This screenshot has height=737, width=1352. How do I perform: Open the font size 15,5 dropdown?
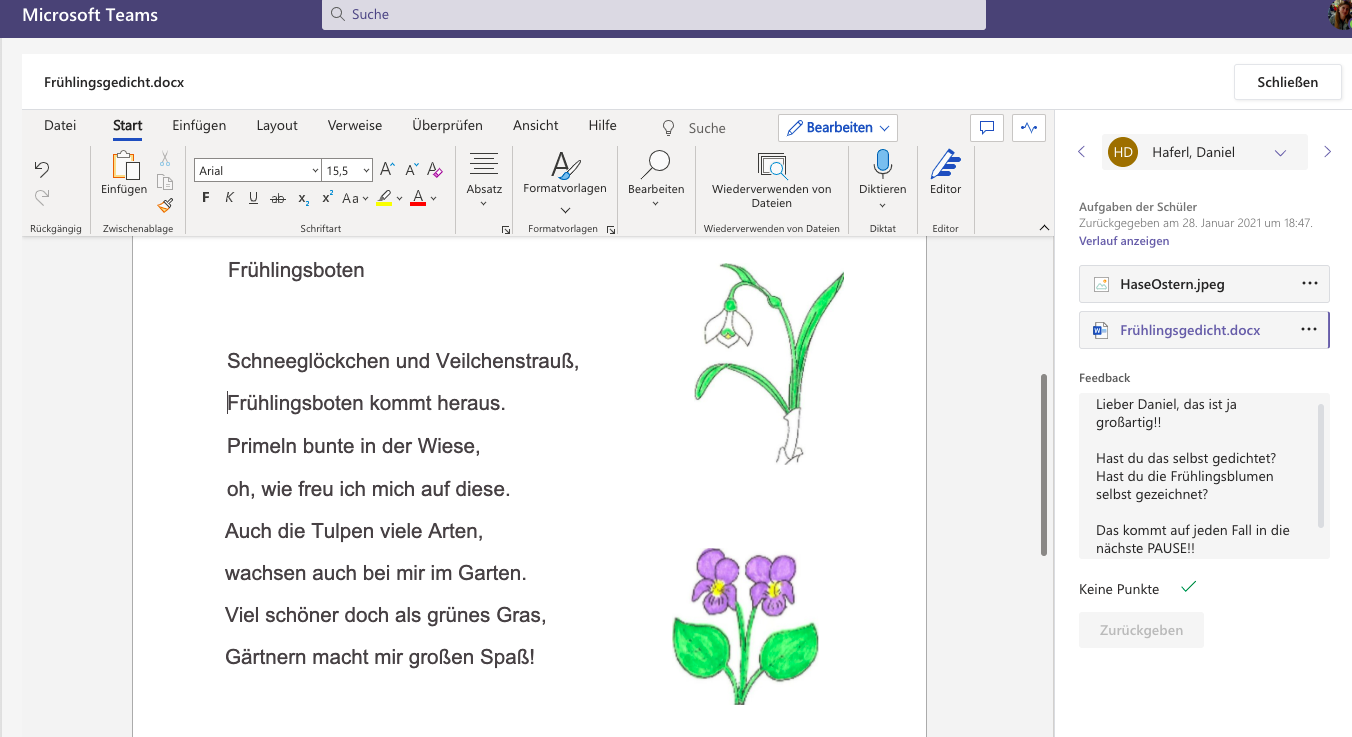[348, 171]
